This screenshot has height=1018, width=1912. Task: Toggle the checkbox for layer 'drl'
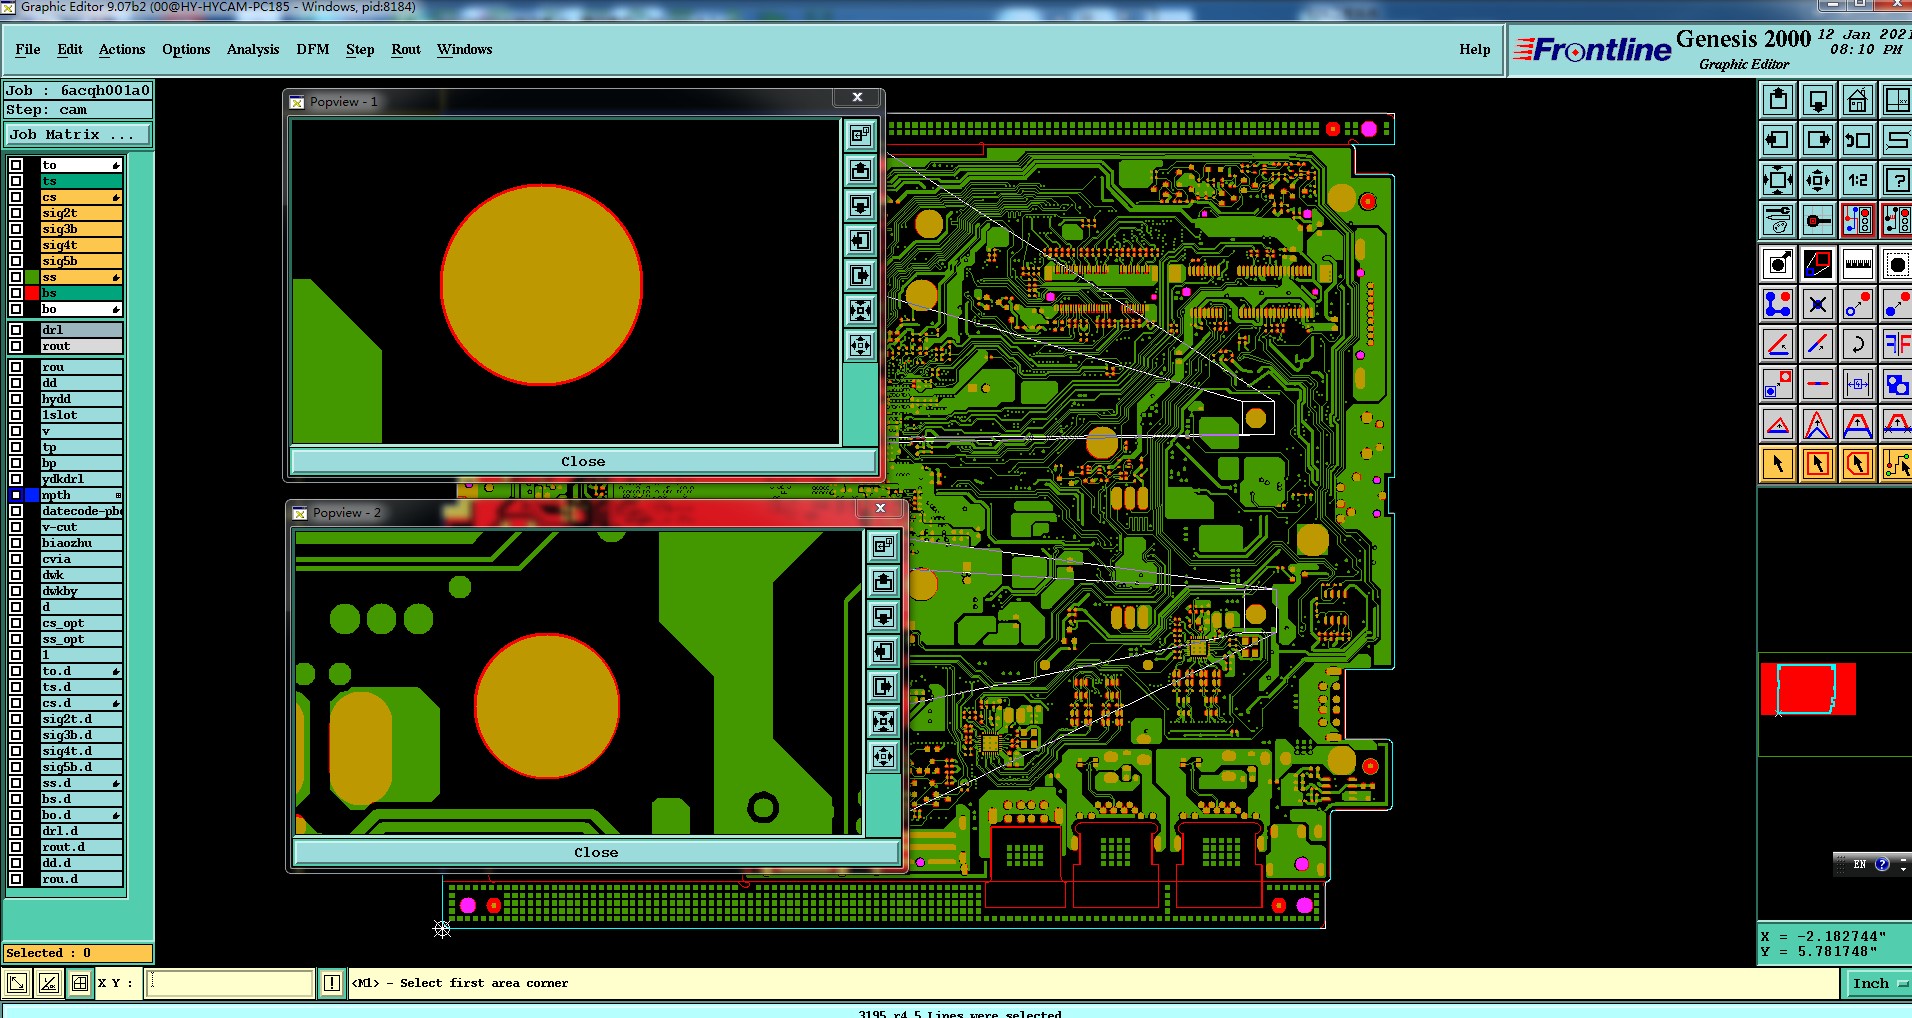(x=16, y=330)
